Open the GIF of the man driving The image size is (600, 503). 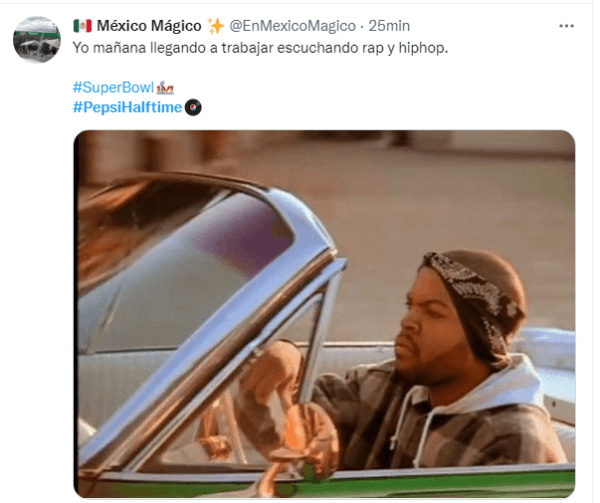324,314
